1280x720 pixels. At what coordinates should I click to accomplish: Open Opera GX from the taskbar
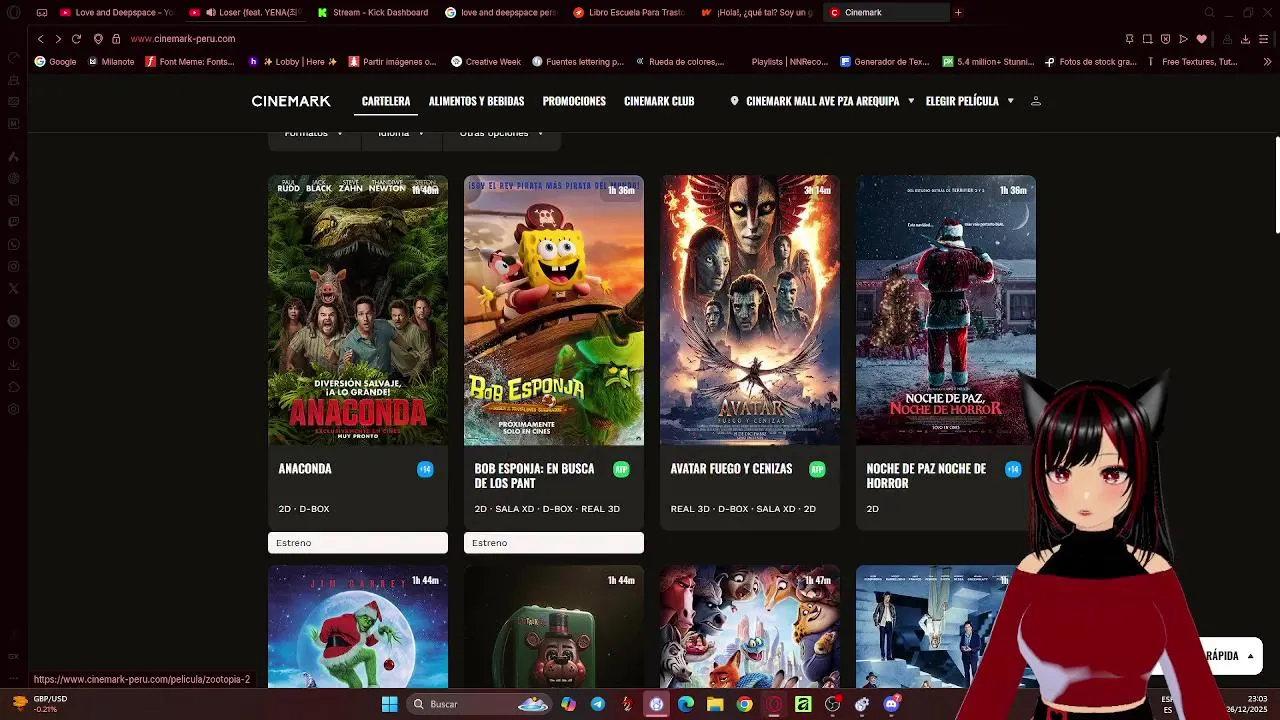click(x=774, y=704)
